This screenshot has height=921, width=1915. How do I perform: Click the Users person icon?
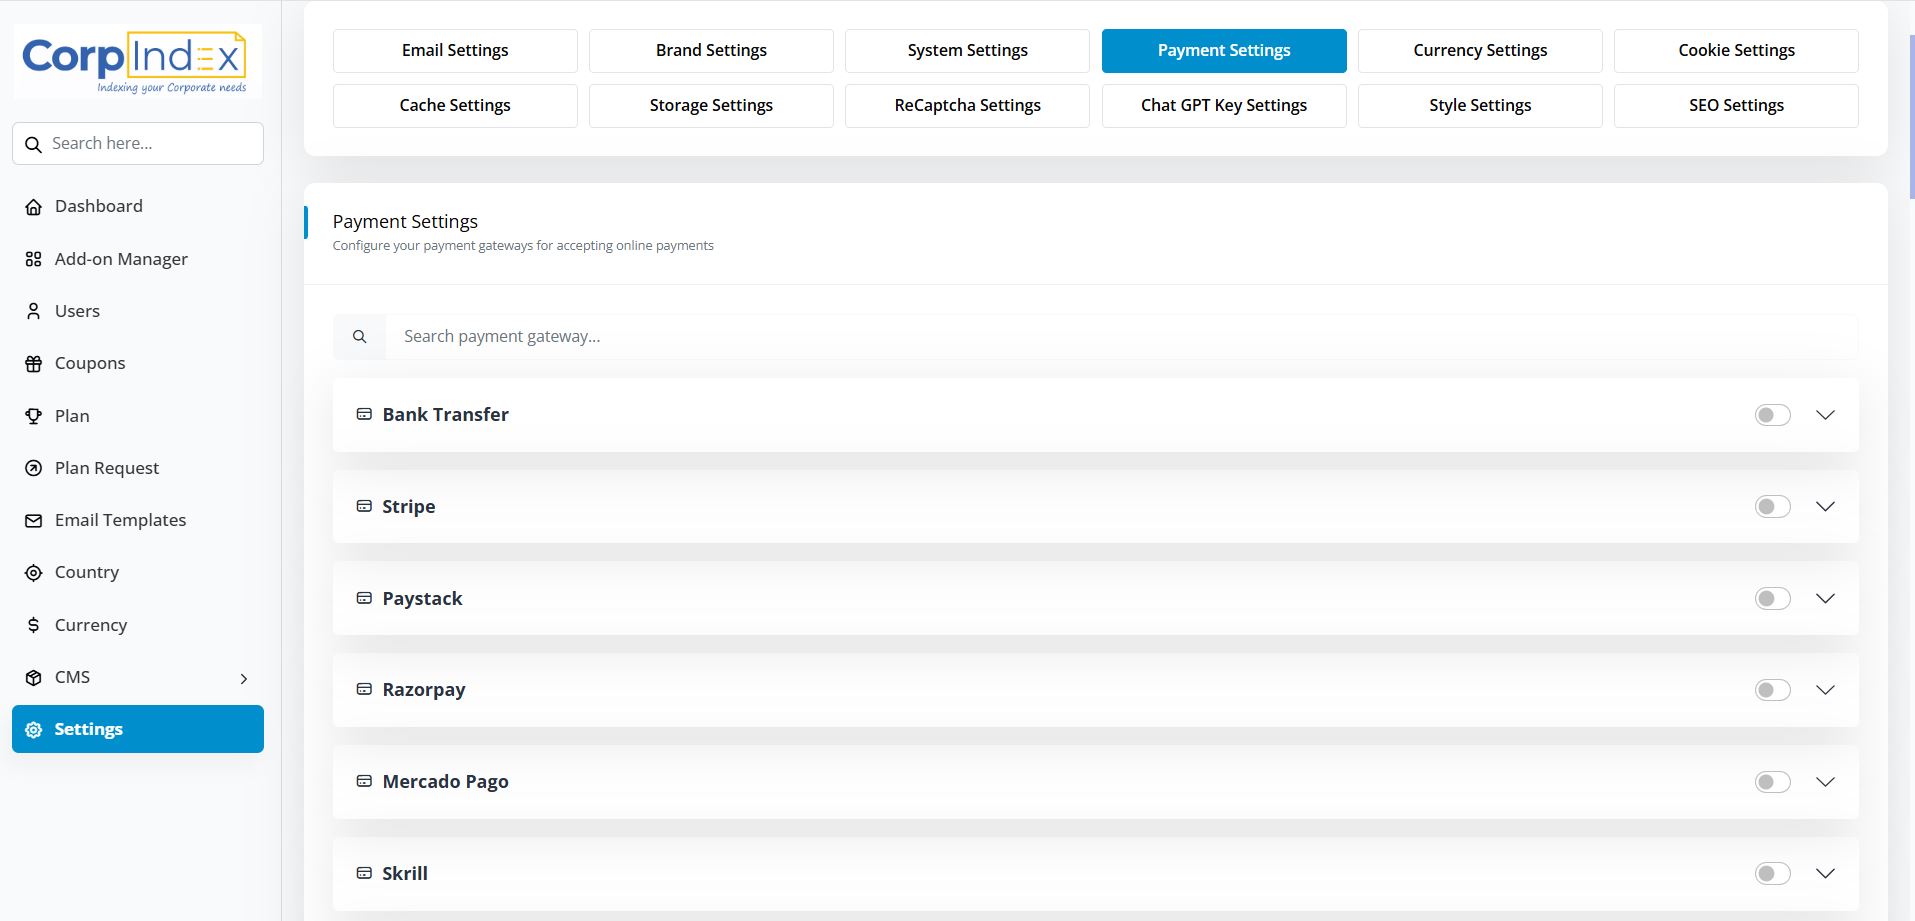[x=34, y=312]
